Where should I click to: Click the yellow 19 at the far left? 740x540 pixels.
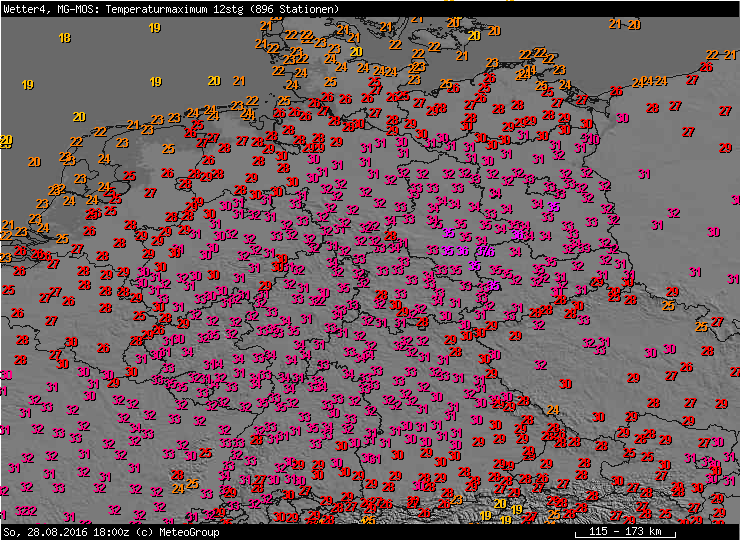point(27,85)
